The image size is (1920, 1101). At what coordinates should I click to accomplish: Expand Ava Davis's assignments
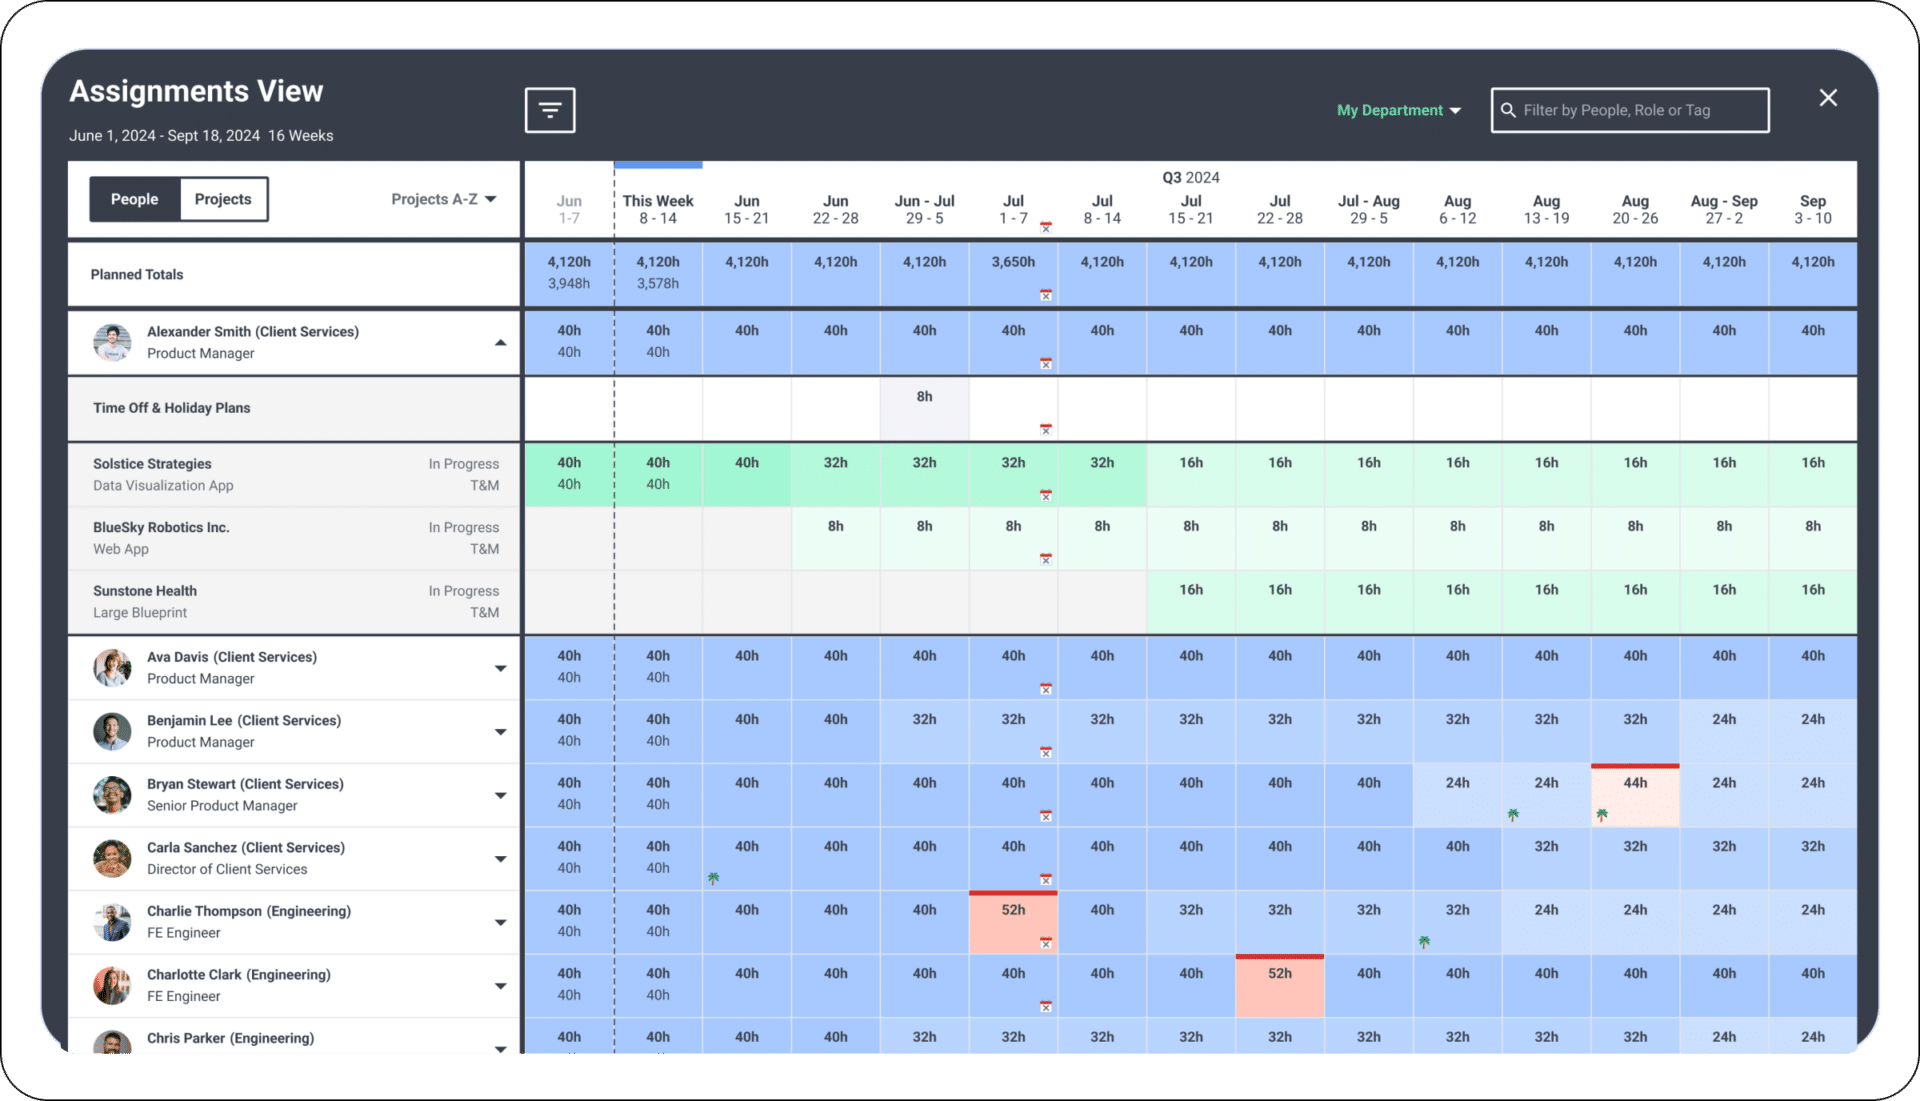pyautogui.click(x=501, y=667)
